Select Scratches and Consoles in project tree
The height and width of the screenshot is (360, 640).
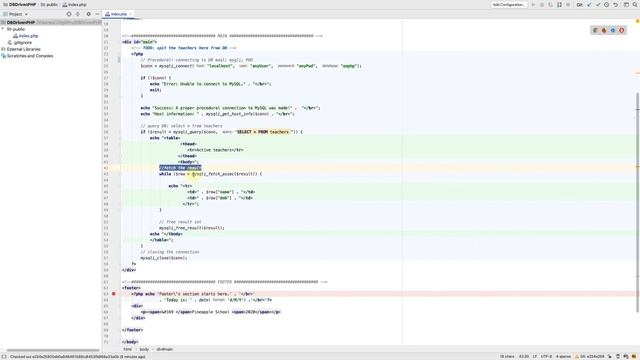(29, 56)
